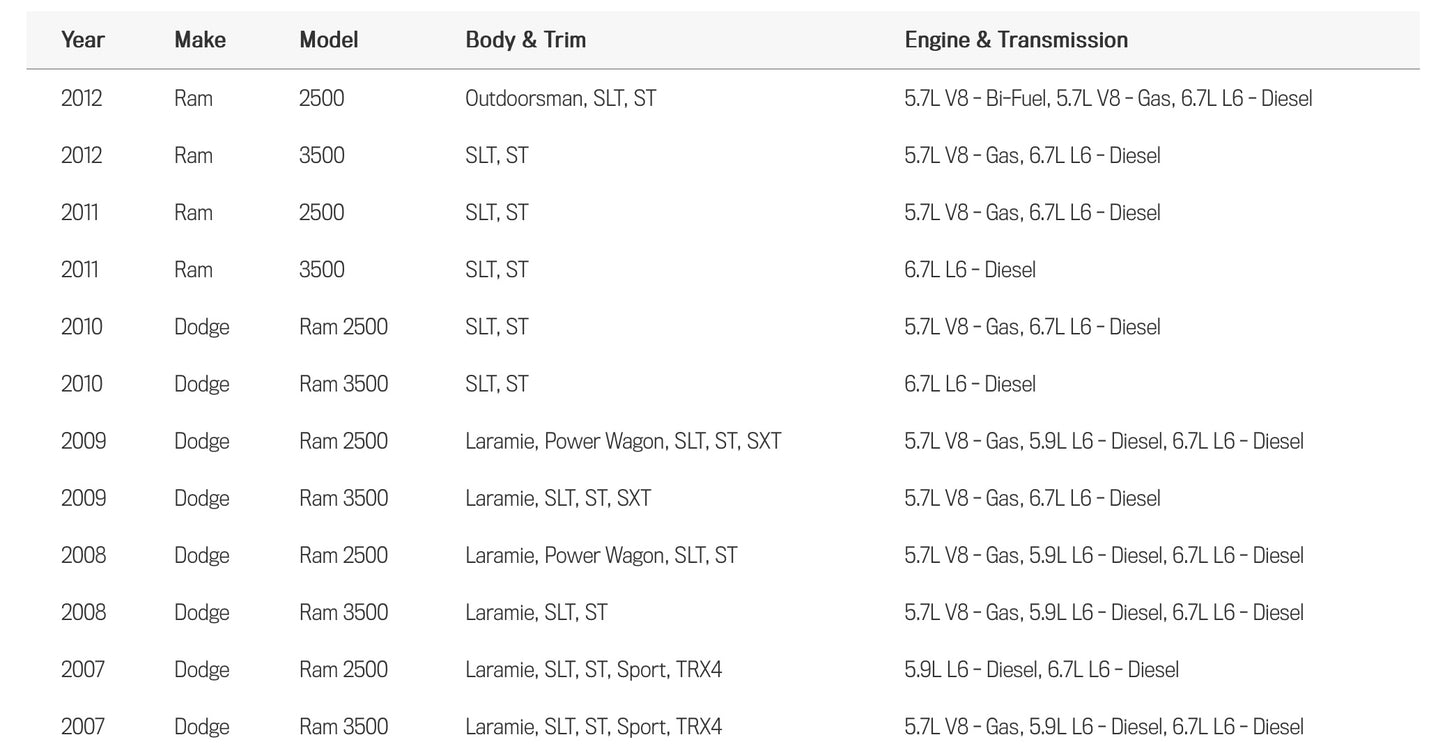Image resolution: width=1445 pixels, height=751 pixels.
Task: Select the year cell of the 2011 Ram 2500 row
Action: (80, 212)
